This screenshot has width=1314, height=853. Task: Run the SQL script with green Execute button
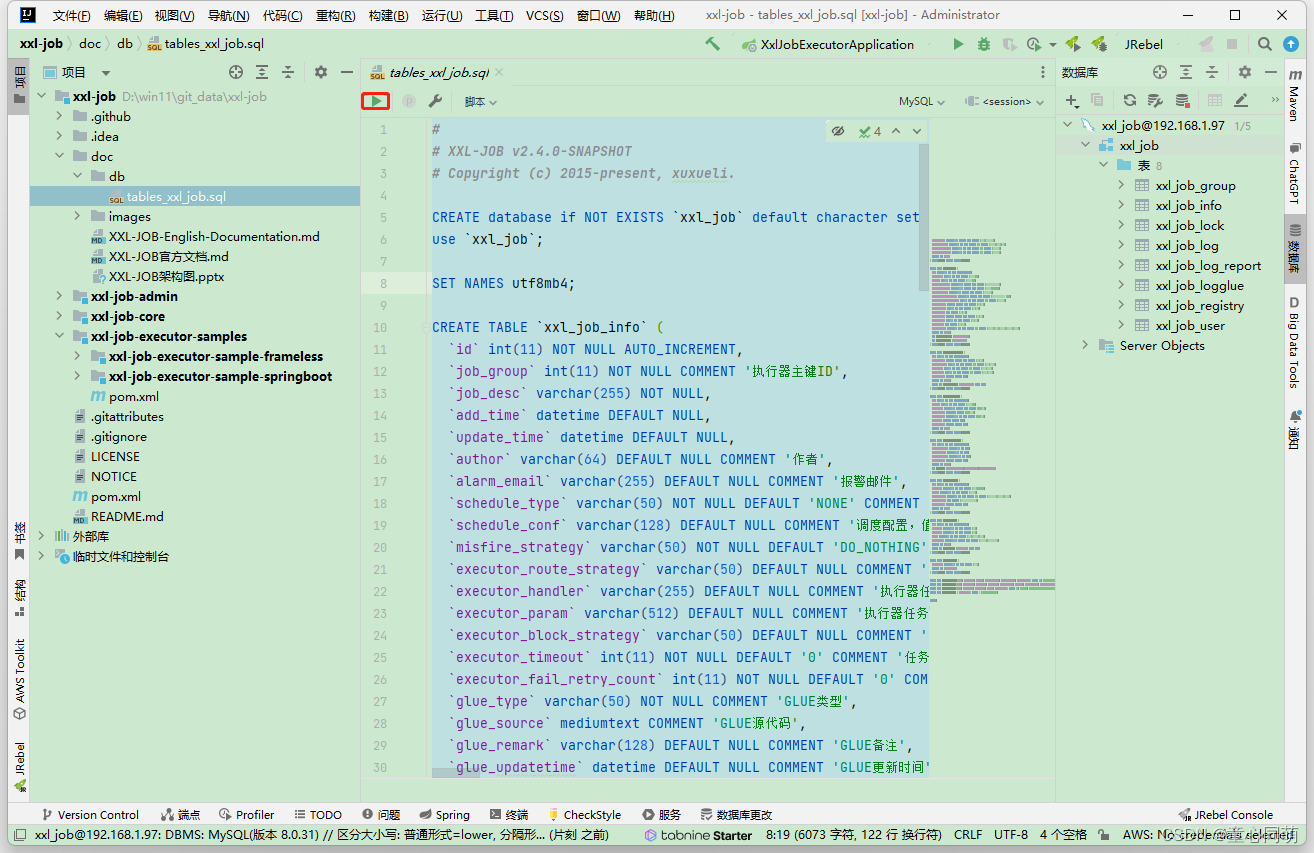coord(375,101)
